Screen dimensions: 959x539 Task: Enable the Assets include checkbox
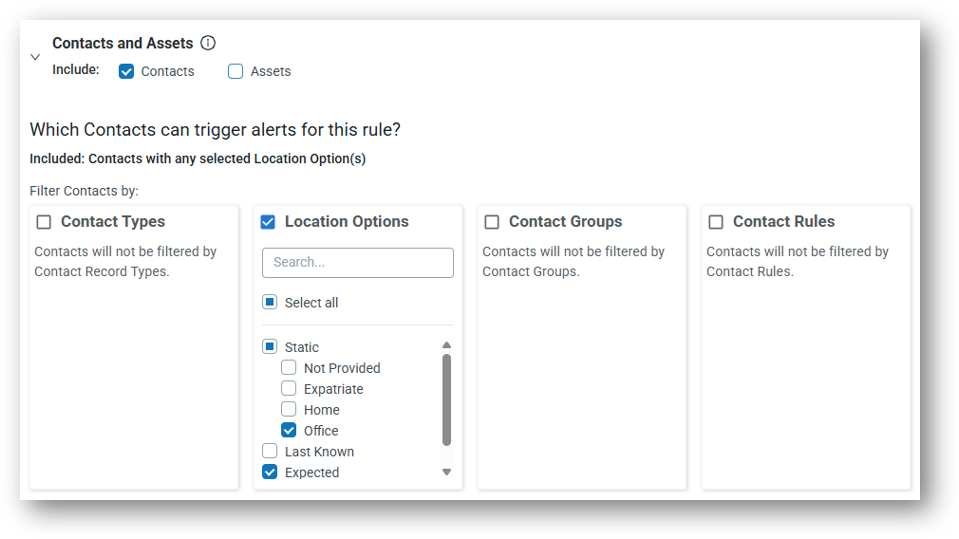pyautogui.click(x=235, y=71)
